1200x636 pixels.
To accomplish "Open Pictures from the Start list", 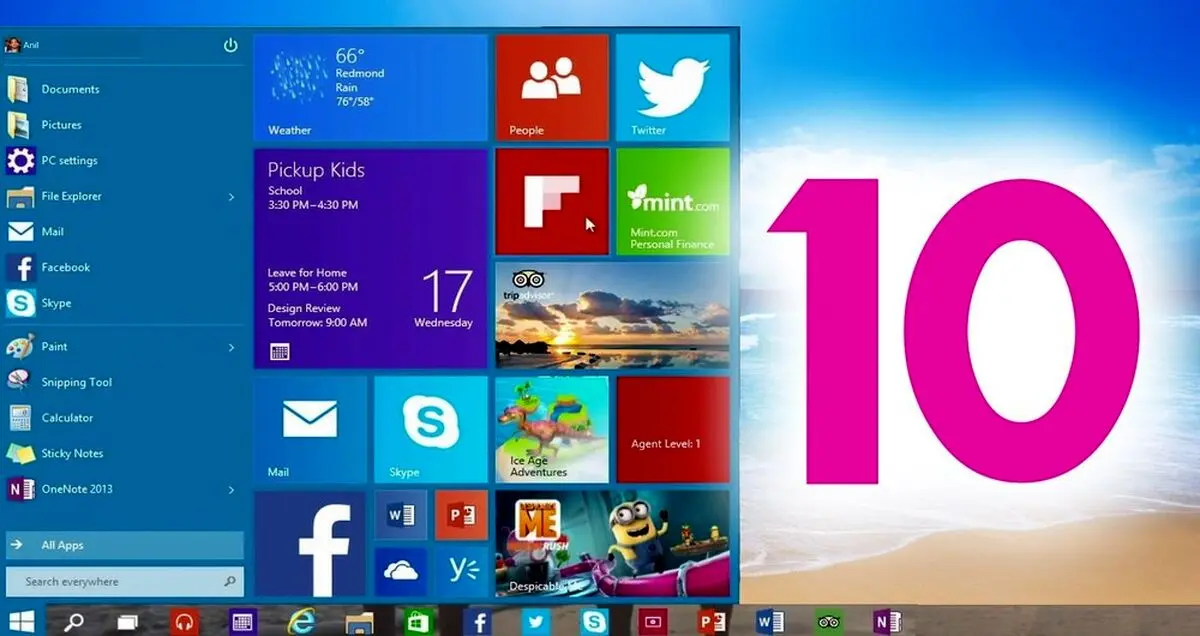I will pos(124,125).
